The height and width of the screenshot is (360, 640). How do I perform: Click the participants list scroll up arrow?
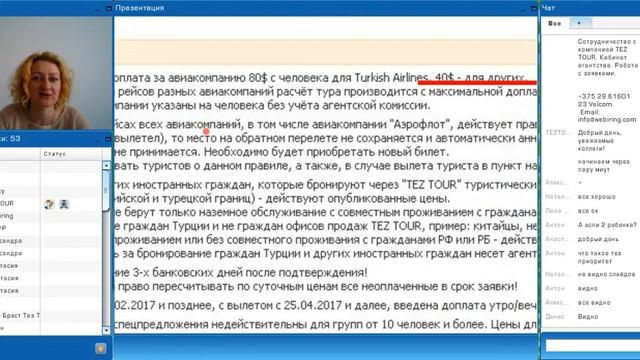106,165
